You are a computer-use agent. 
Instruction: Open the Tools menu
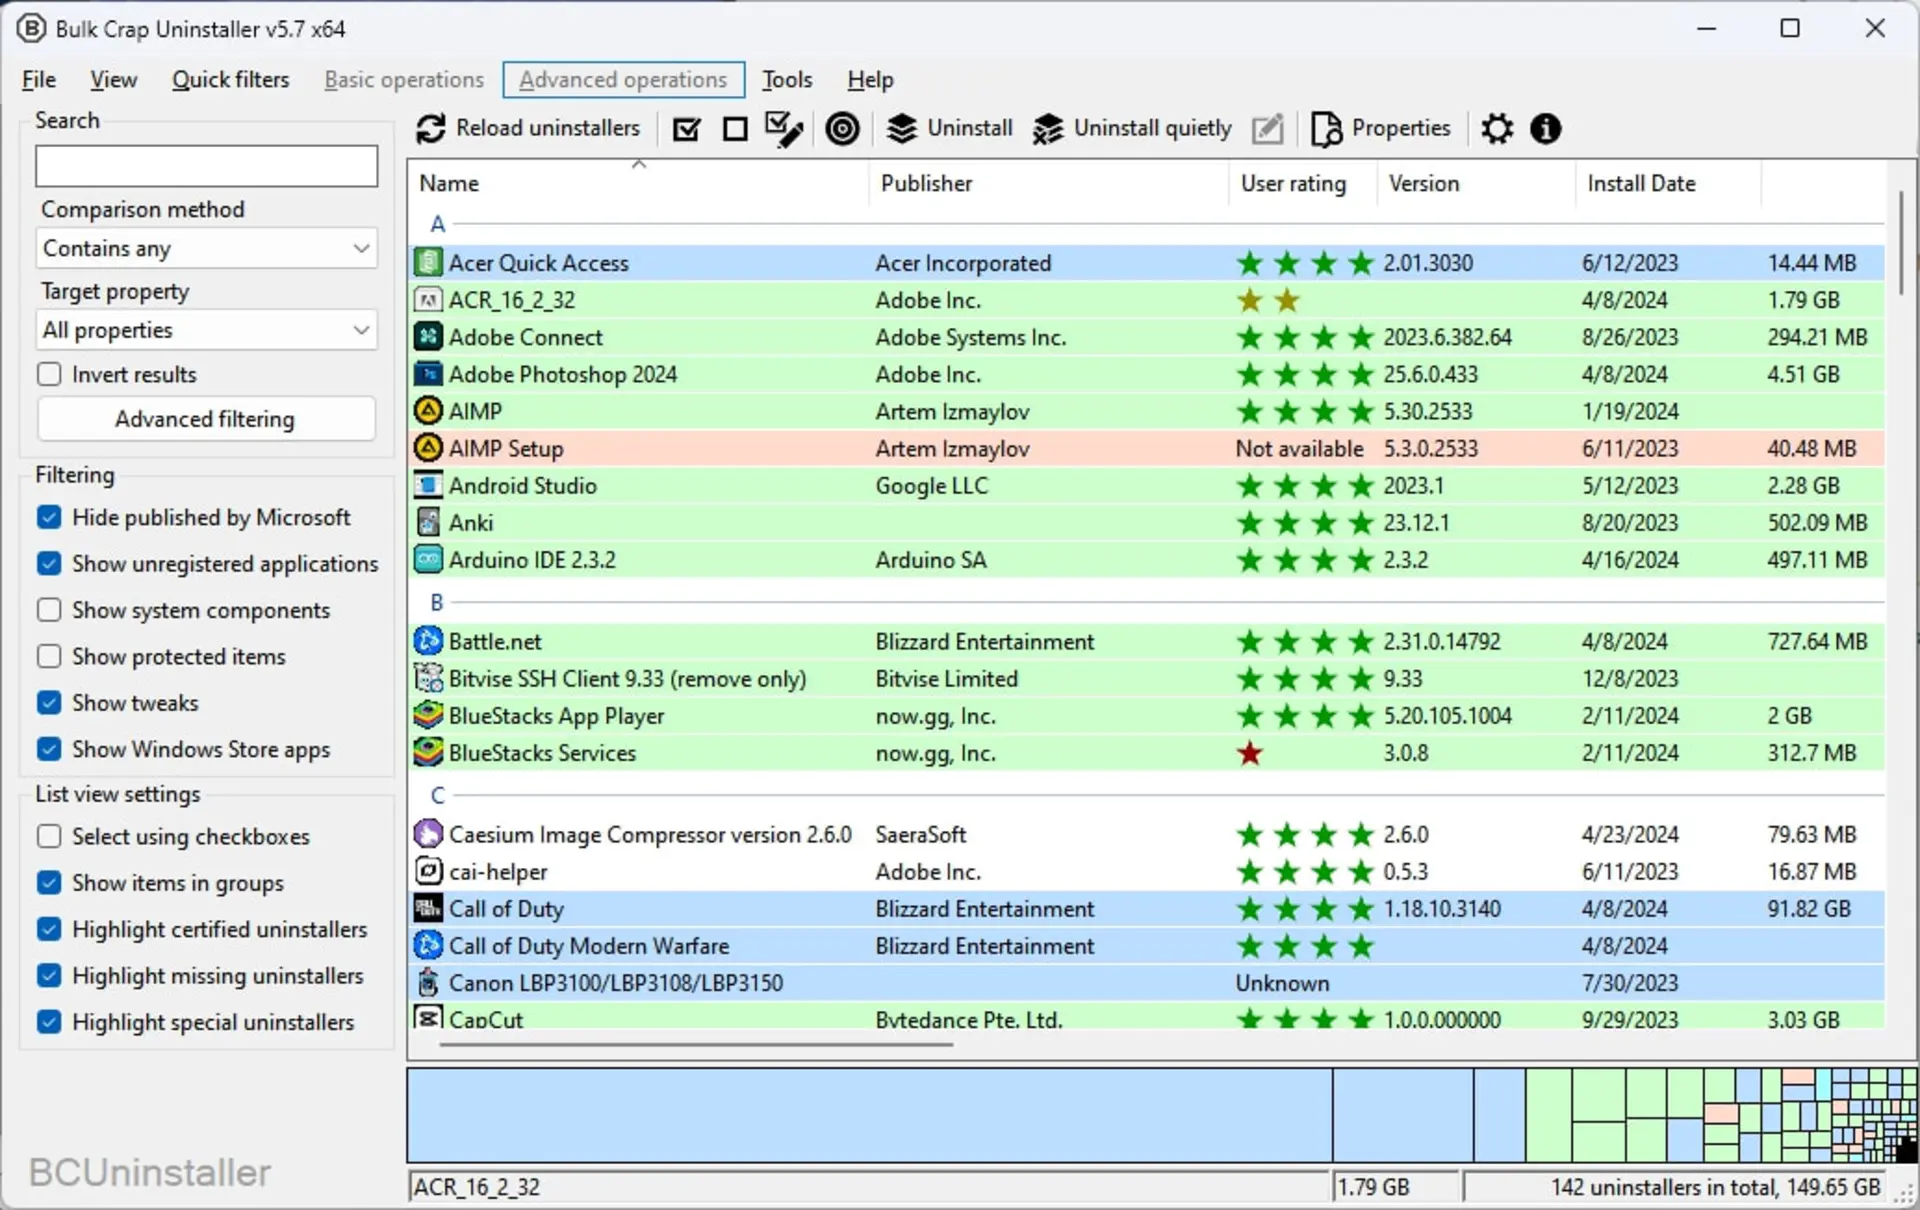787,80
